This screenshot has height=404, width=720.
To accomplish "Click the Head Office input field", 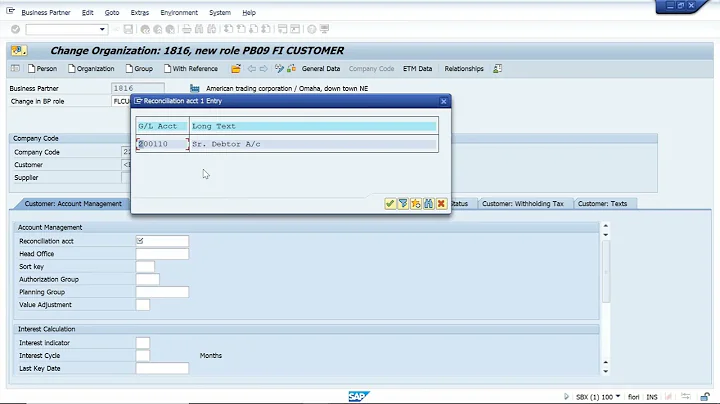I will click(x=162, y=254).
